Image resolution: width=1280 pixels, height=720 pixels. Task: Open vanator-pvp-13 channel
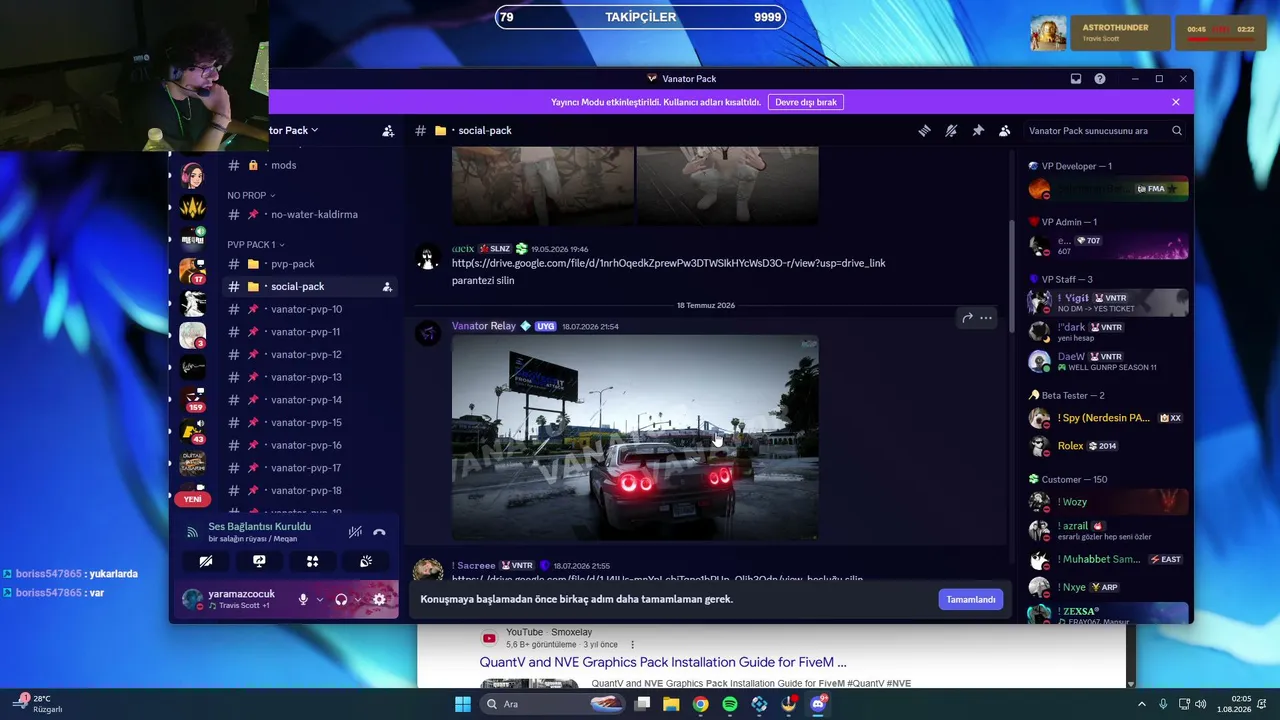310,377
